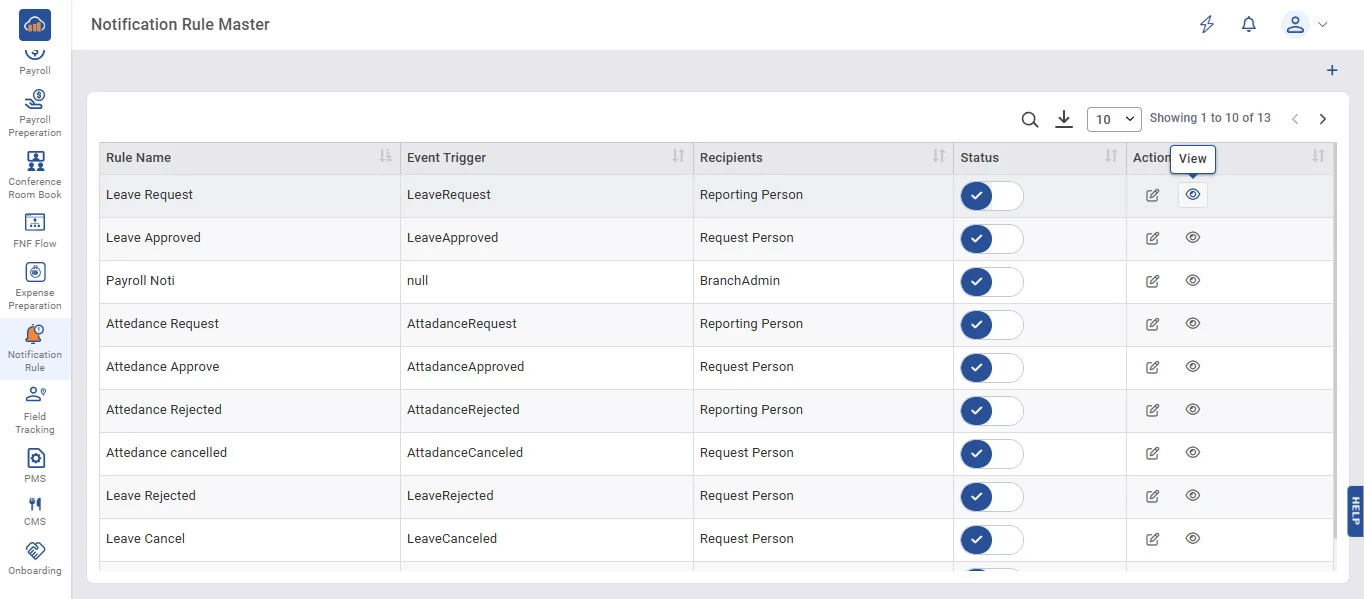Turn off the Leave Cancel status switch
Viewport: 1364px width, 599px height.
(x=991, y=540)
